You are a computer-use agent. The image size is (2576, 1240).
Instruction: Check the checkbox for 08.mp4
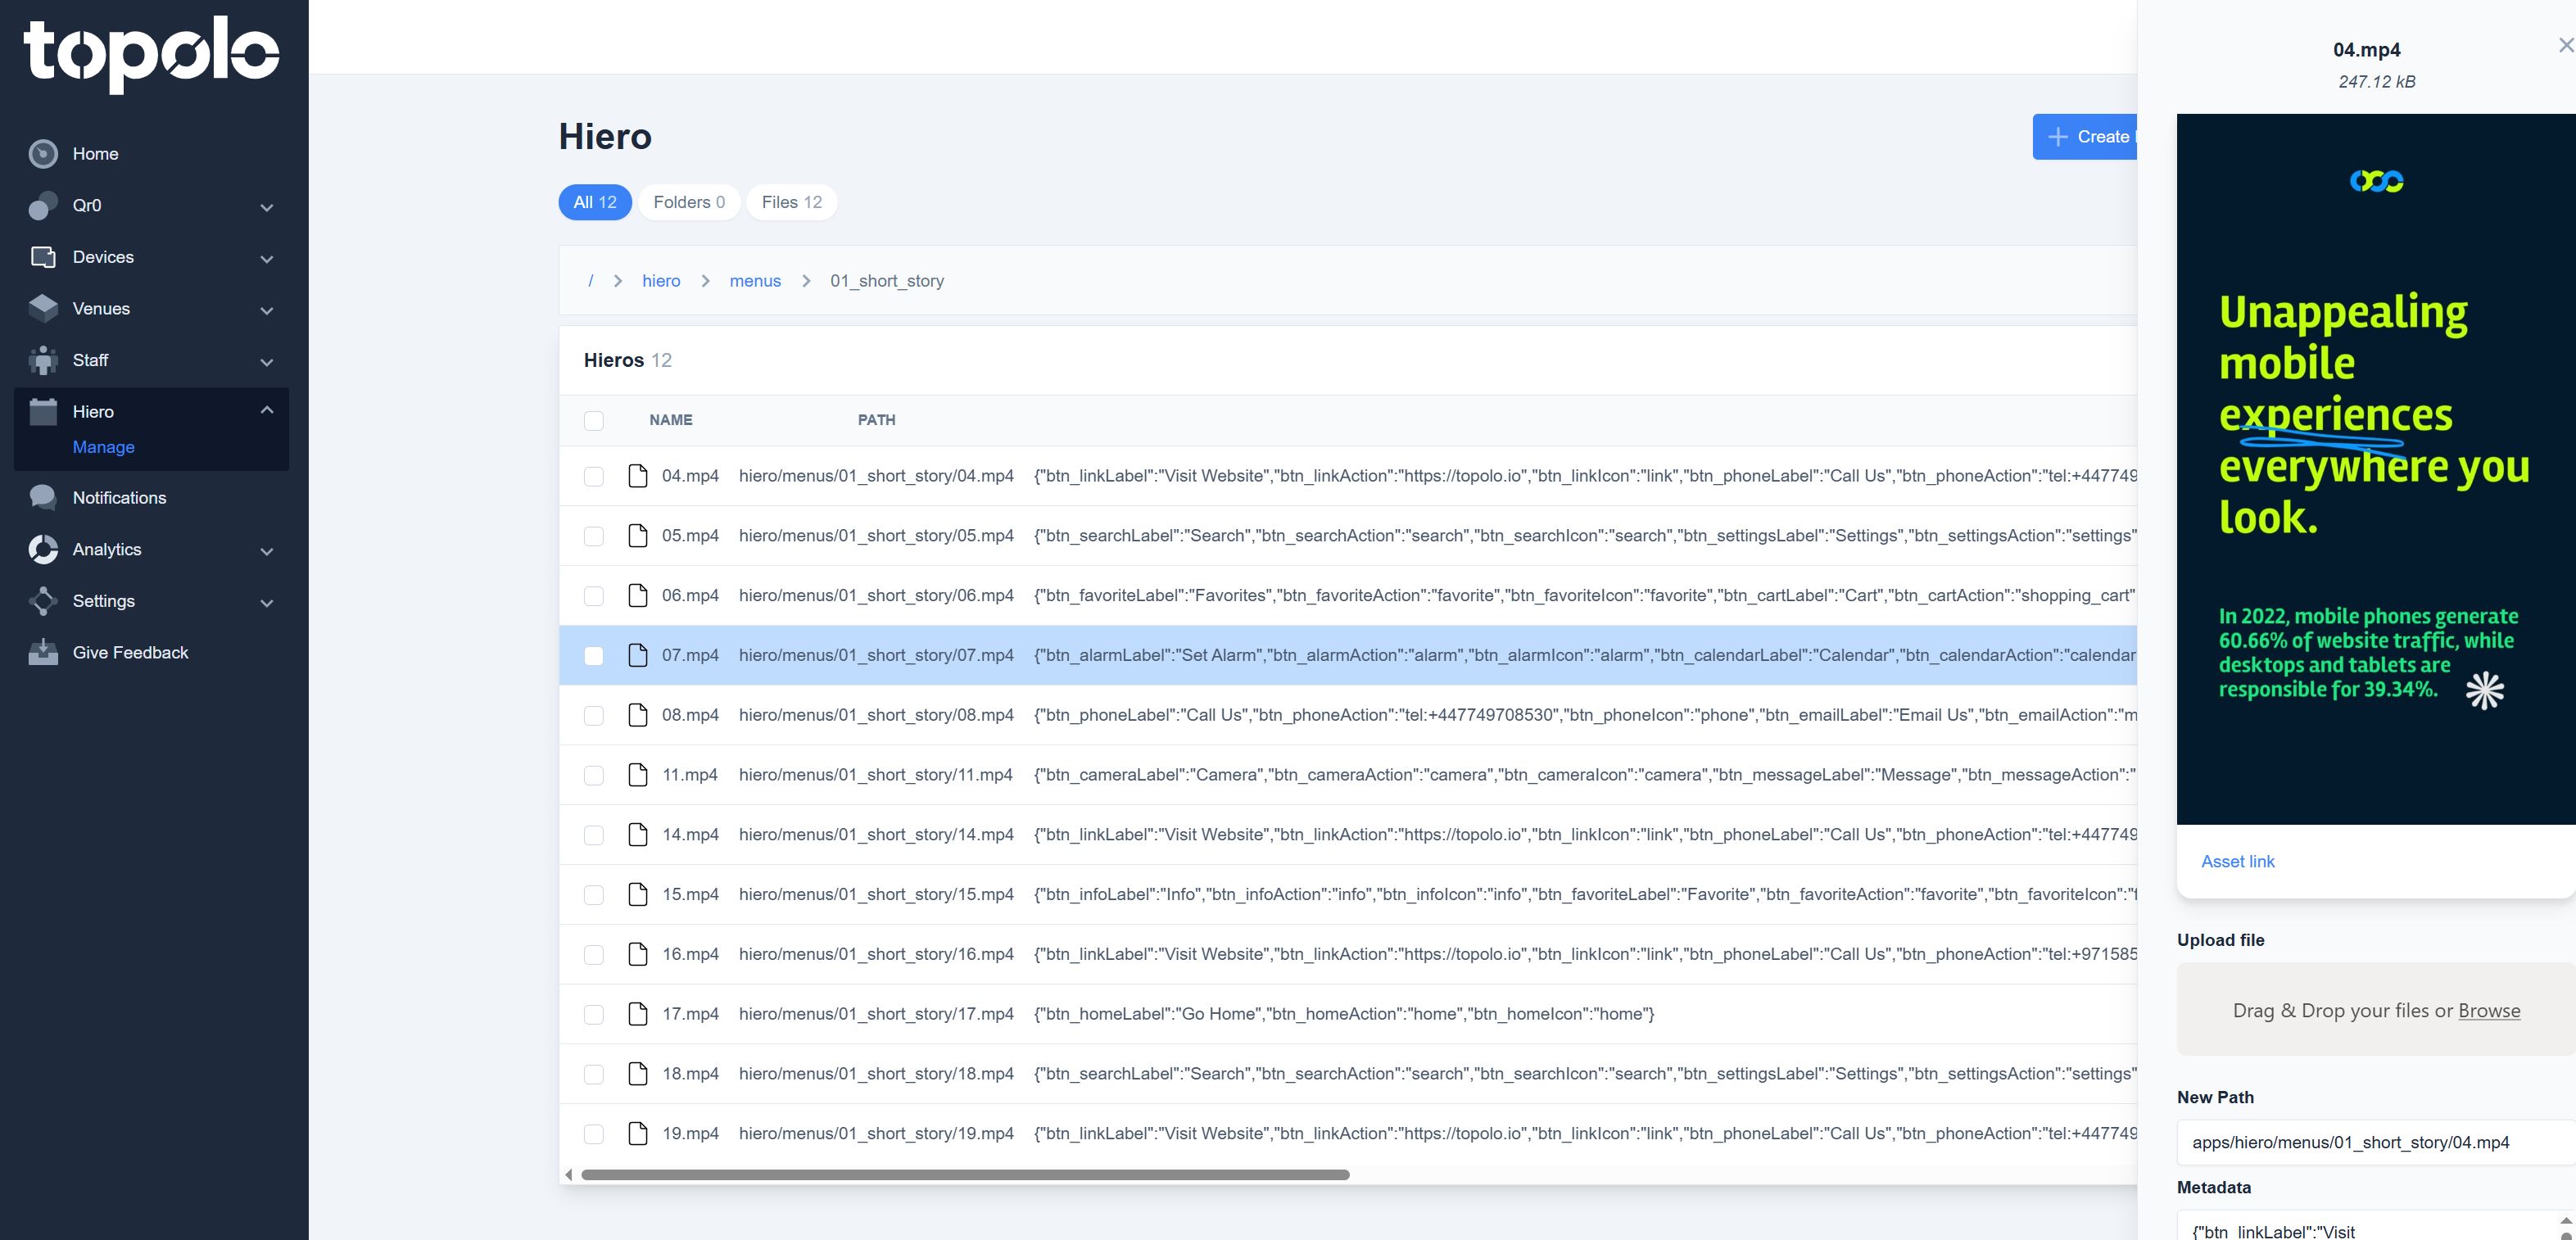594,716
